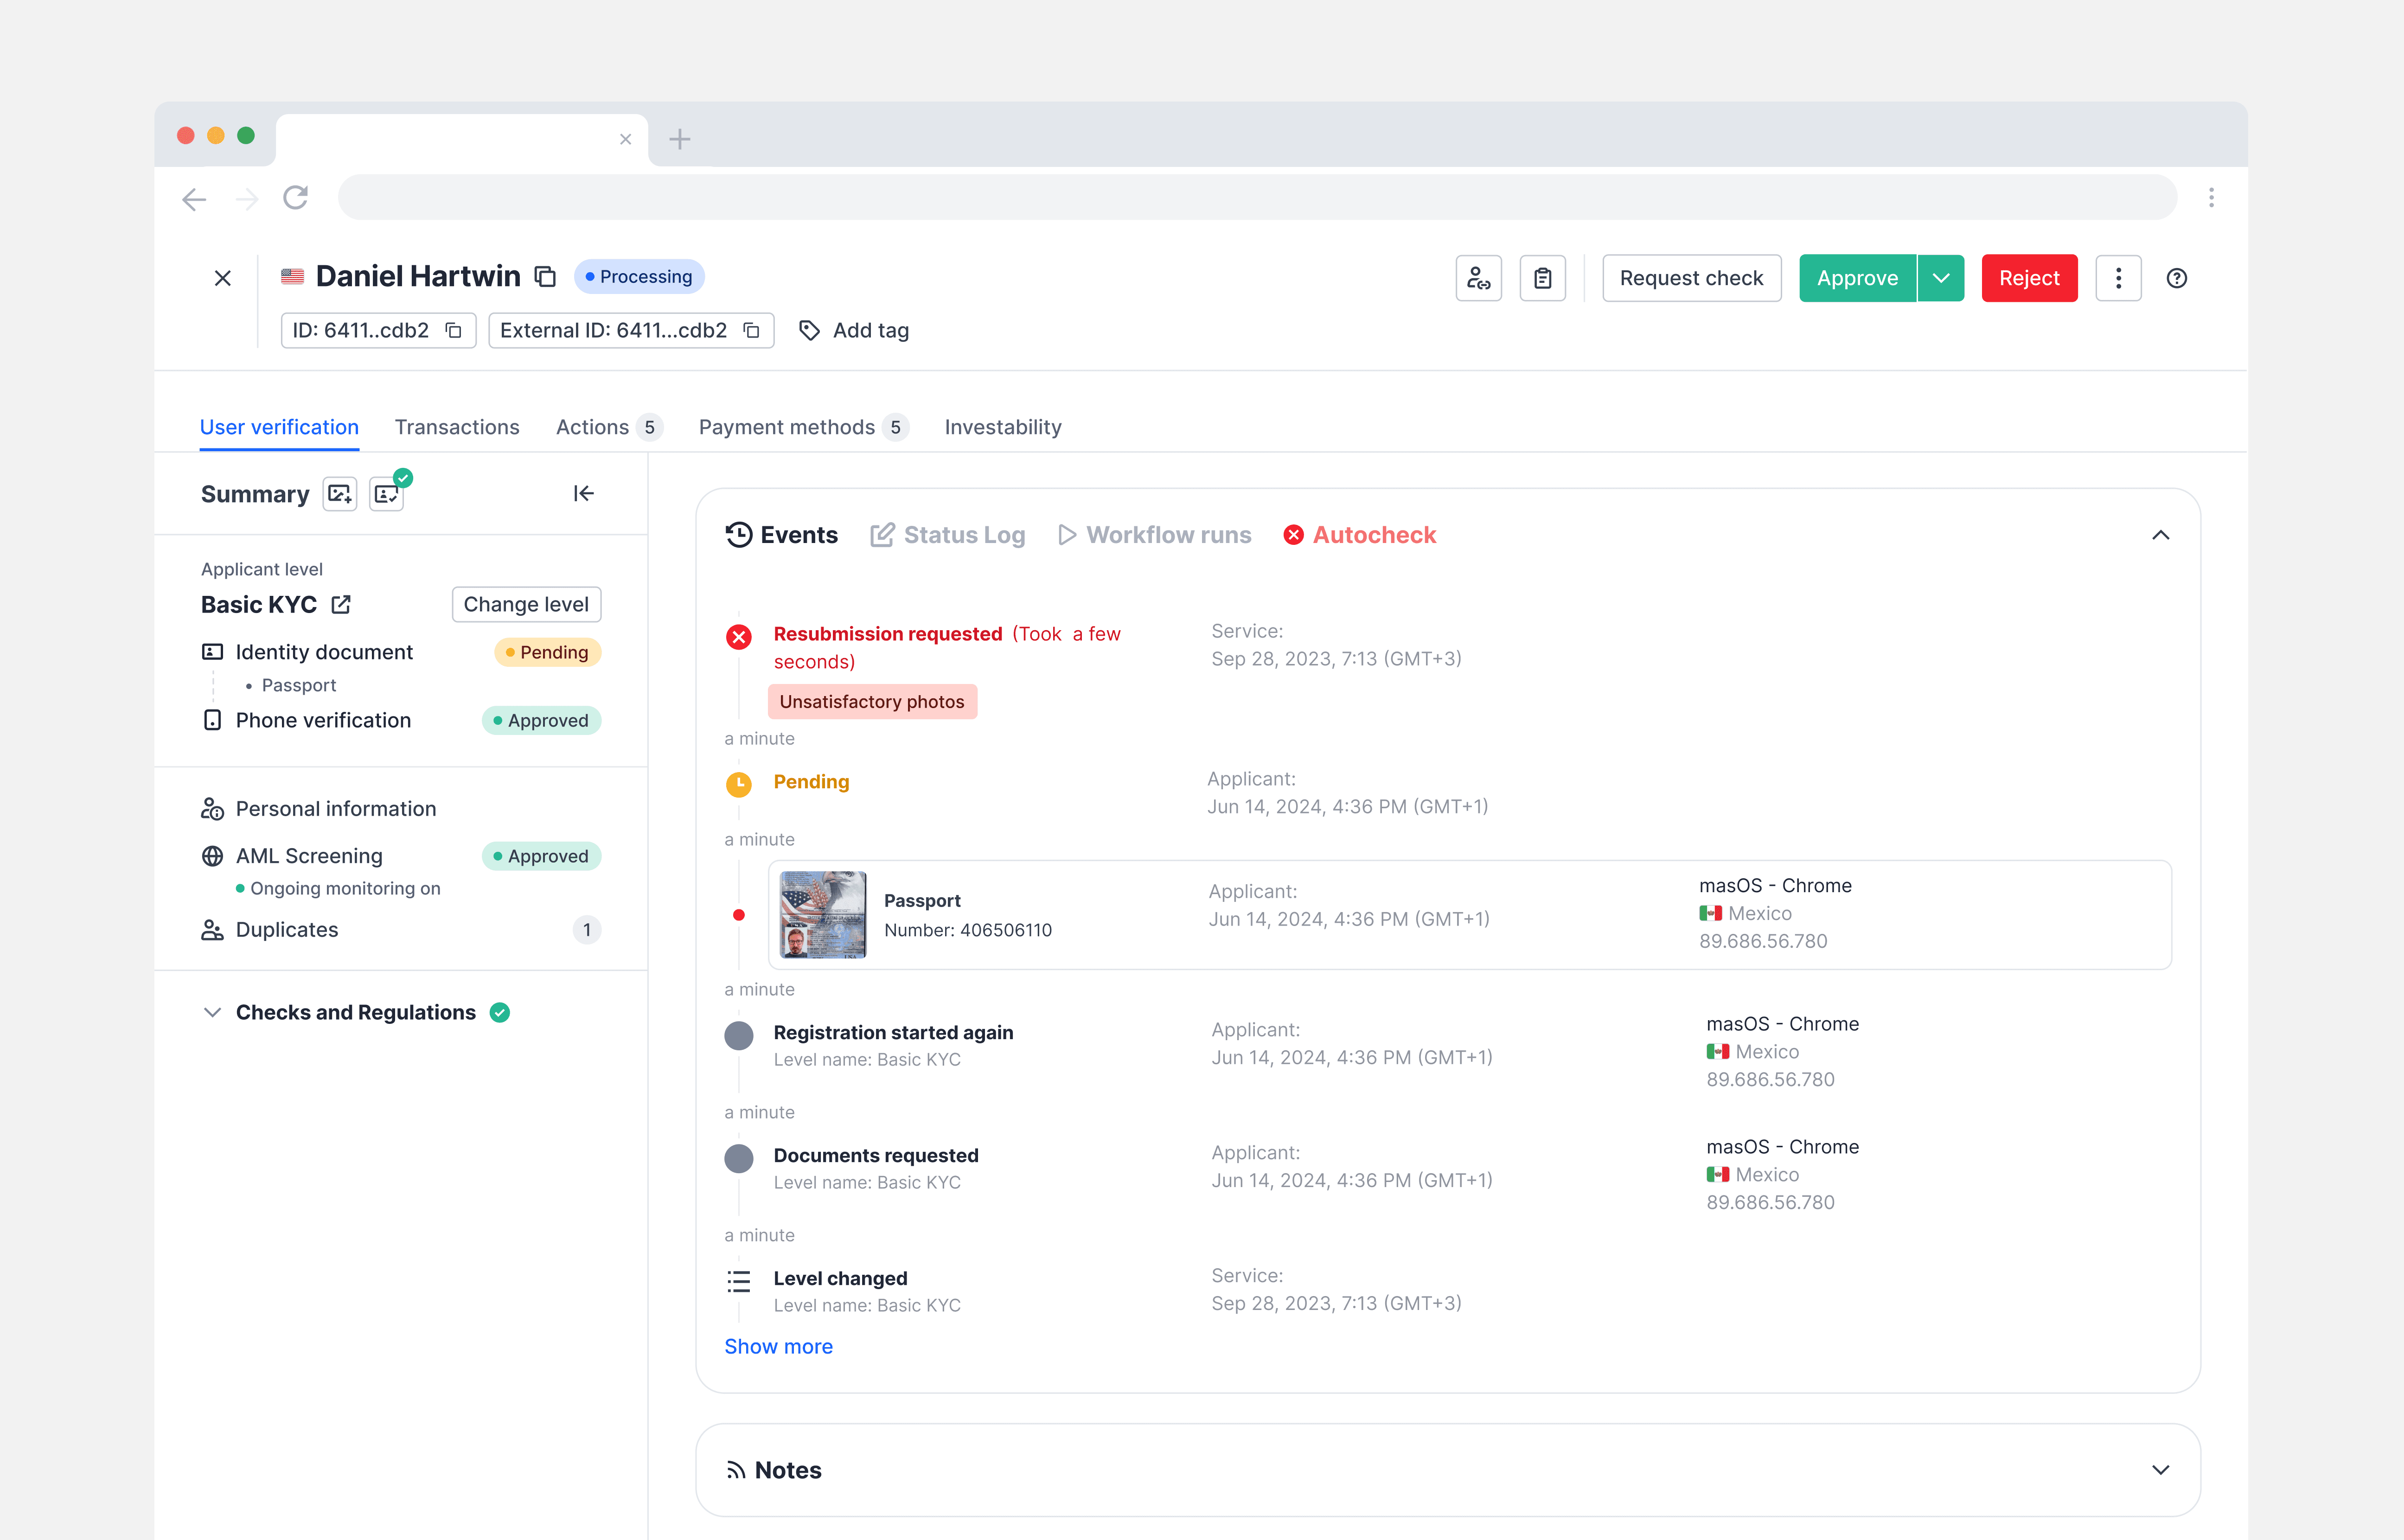Image resolution: width=2404 pixels, height=1540 pixels.
Task: Collapse Checks and Regulations section
Action: 212,1012
